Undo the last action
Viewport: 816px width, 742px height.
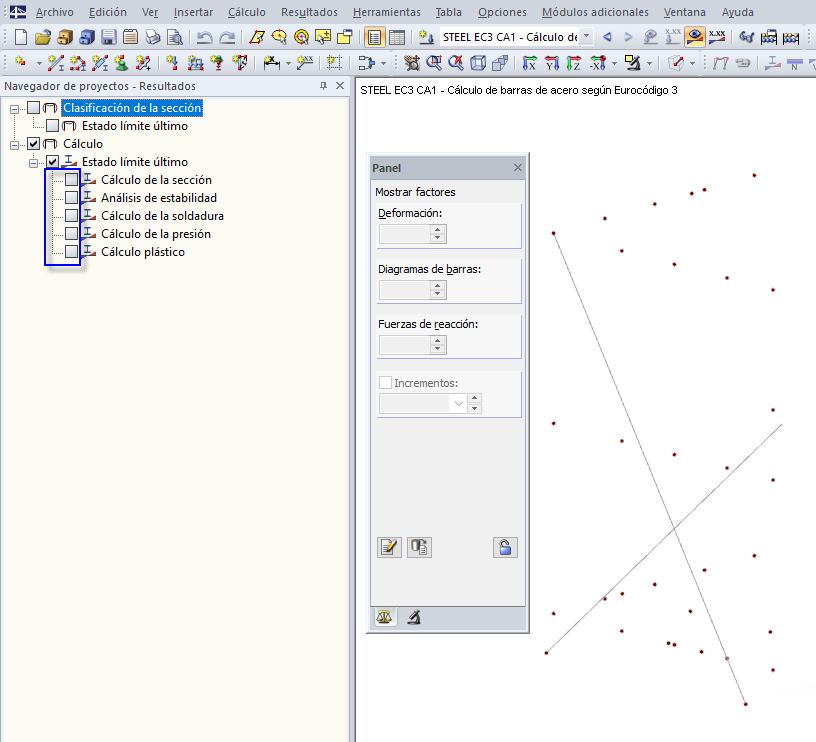(205, 37)
